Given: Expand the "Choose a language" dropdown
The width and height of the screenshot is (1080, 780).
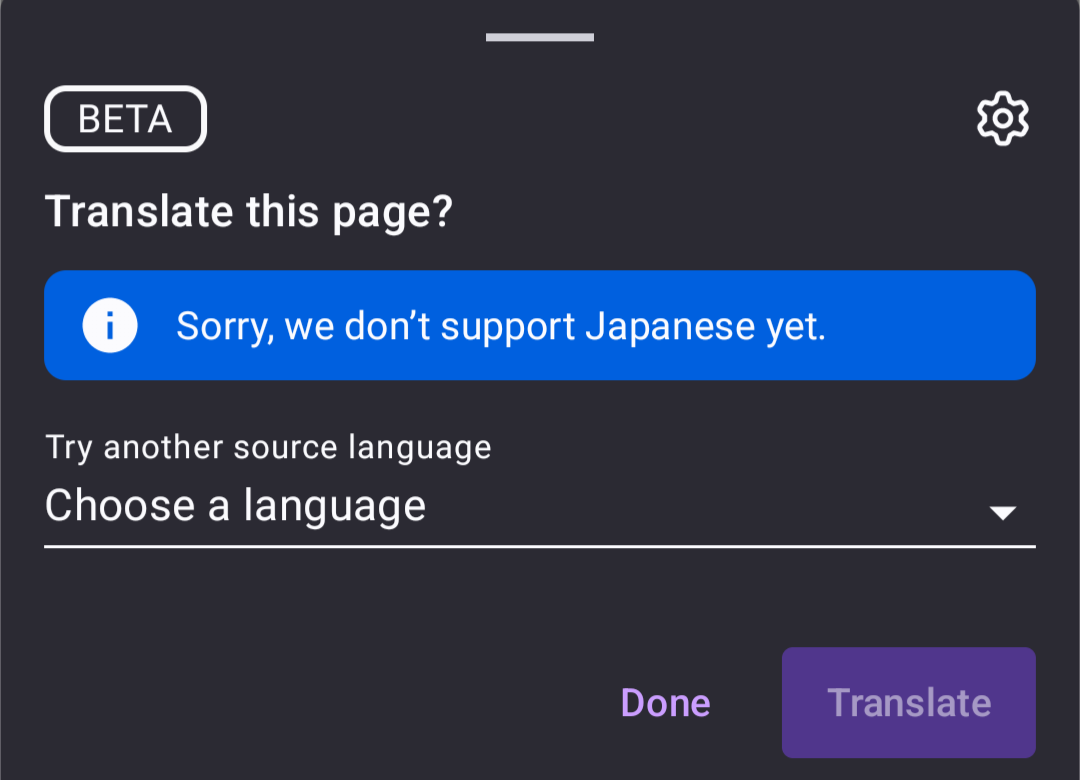Looking at the screenshot, I should [x=539, y=507].
